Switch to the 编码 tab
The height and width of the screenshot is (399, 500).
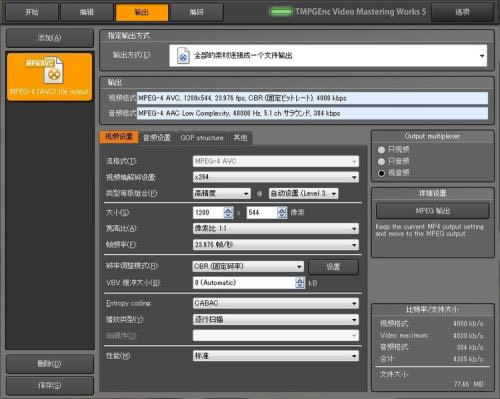click(x=197, y=12)
